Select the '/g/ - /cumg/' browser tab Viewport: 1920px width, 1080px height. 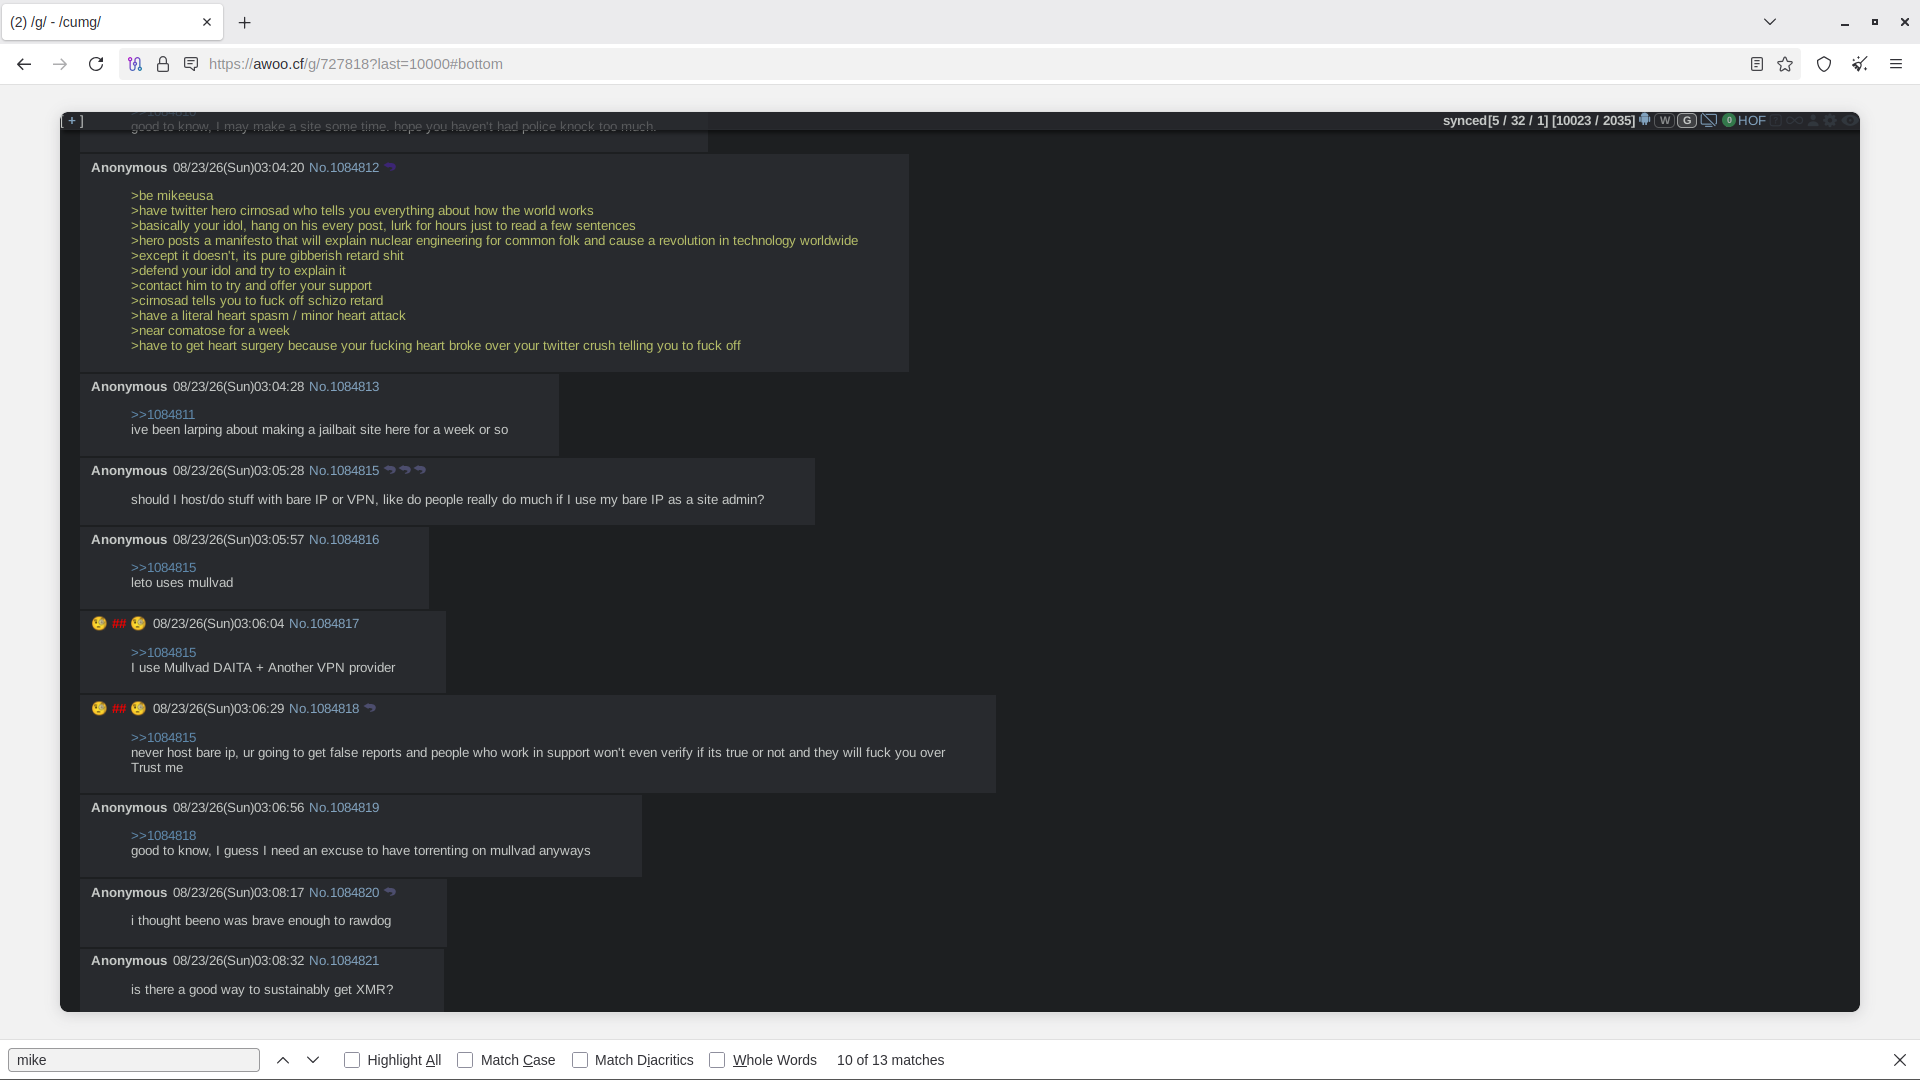point(112,22)
